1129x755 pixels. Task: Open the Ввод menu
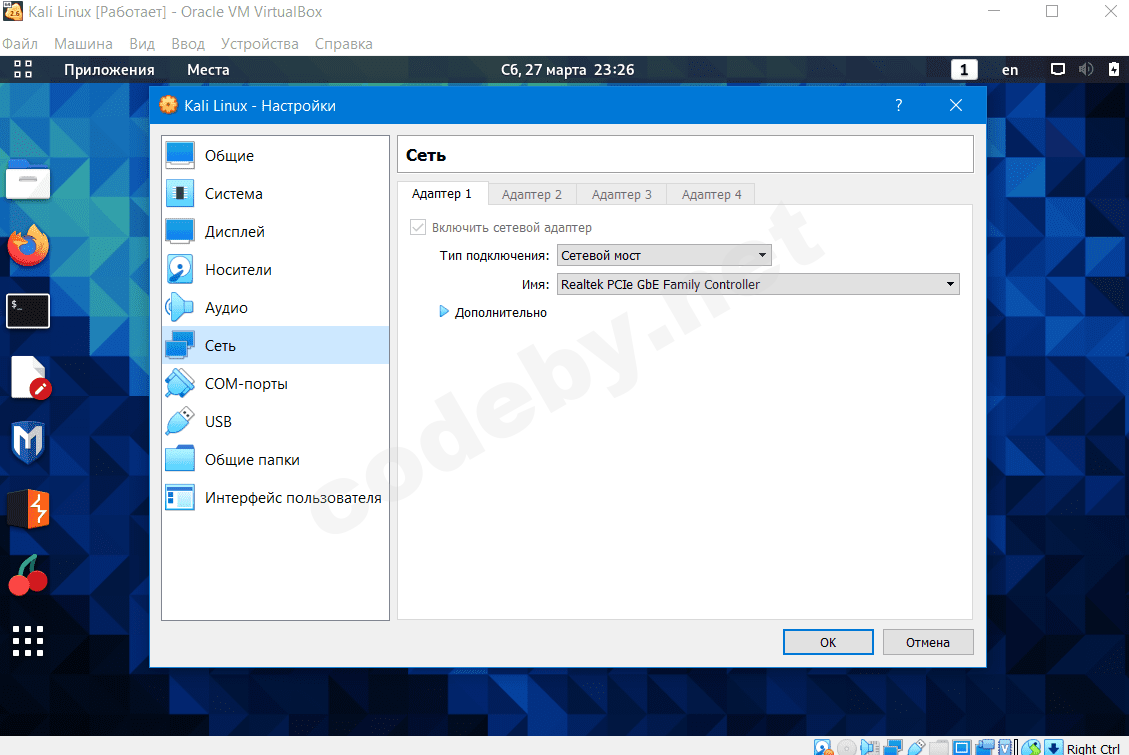pyautogui.click(x=188, y=44)
